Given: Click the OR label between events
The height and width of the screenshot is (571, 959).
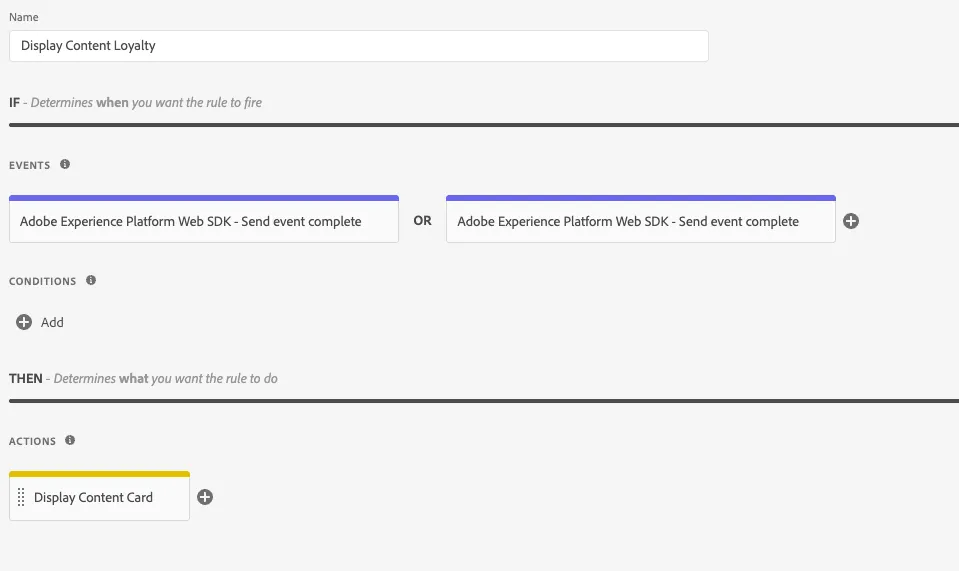Looking at the screenshot, I should [423, 221].
